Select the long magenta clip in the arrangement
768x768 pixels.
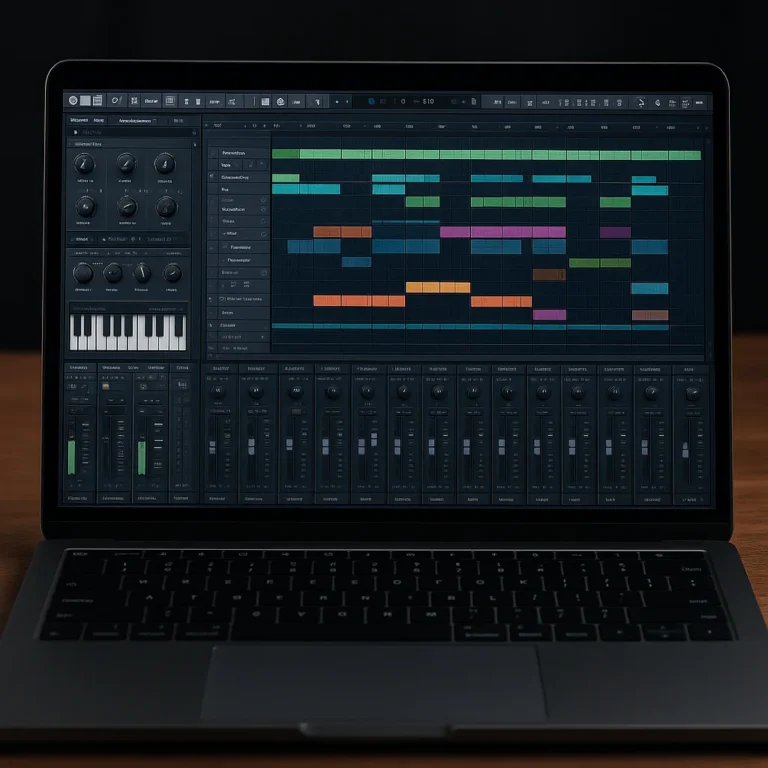503,232
